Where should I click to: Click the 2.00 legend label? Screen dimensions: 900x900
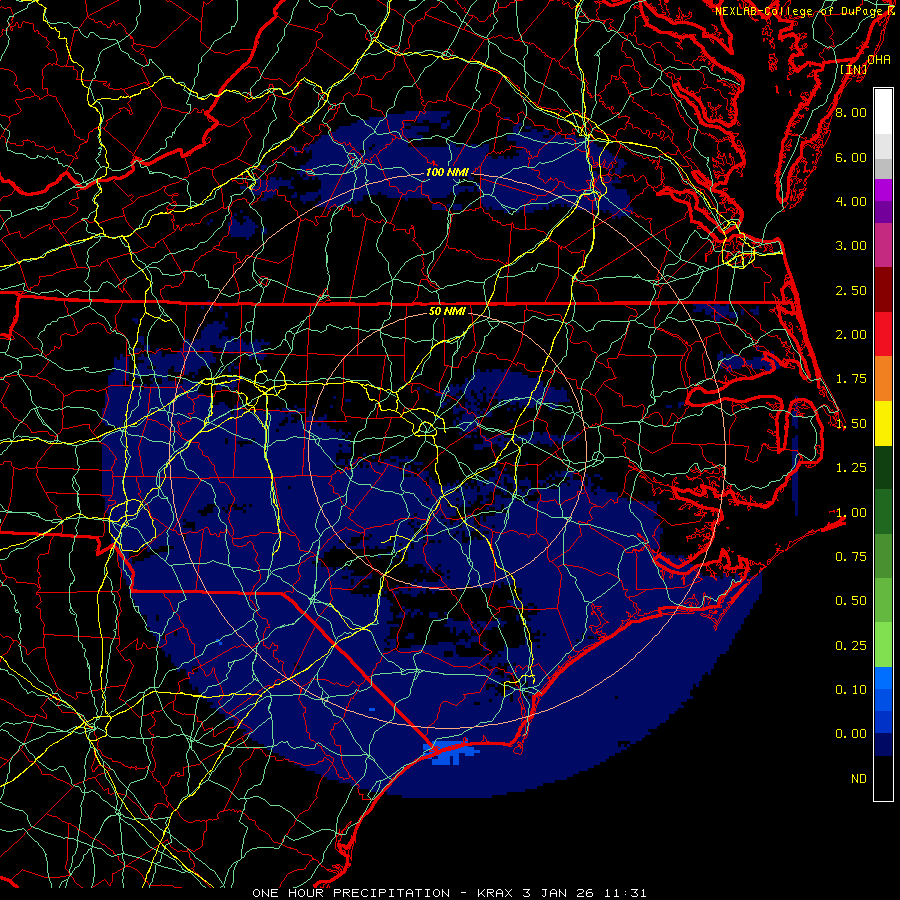tap(851, 335)
